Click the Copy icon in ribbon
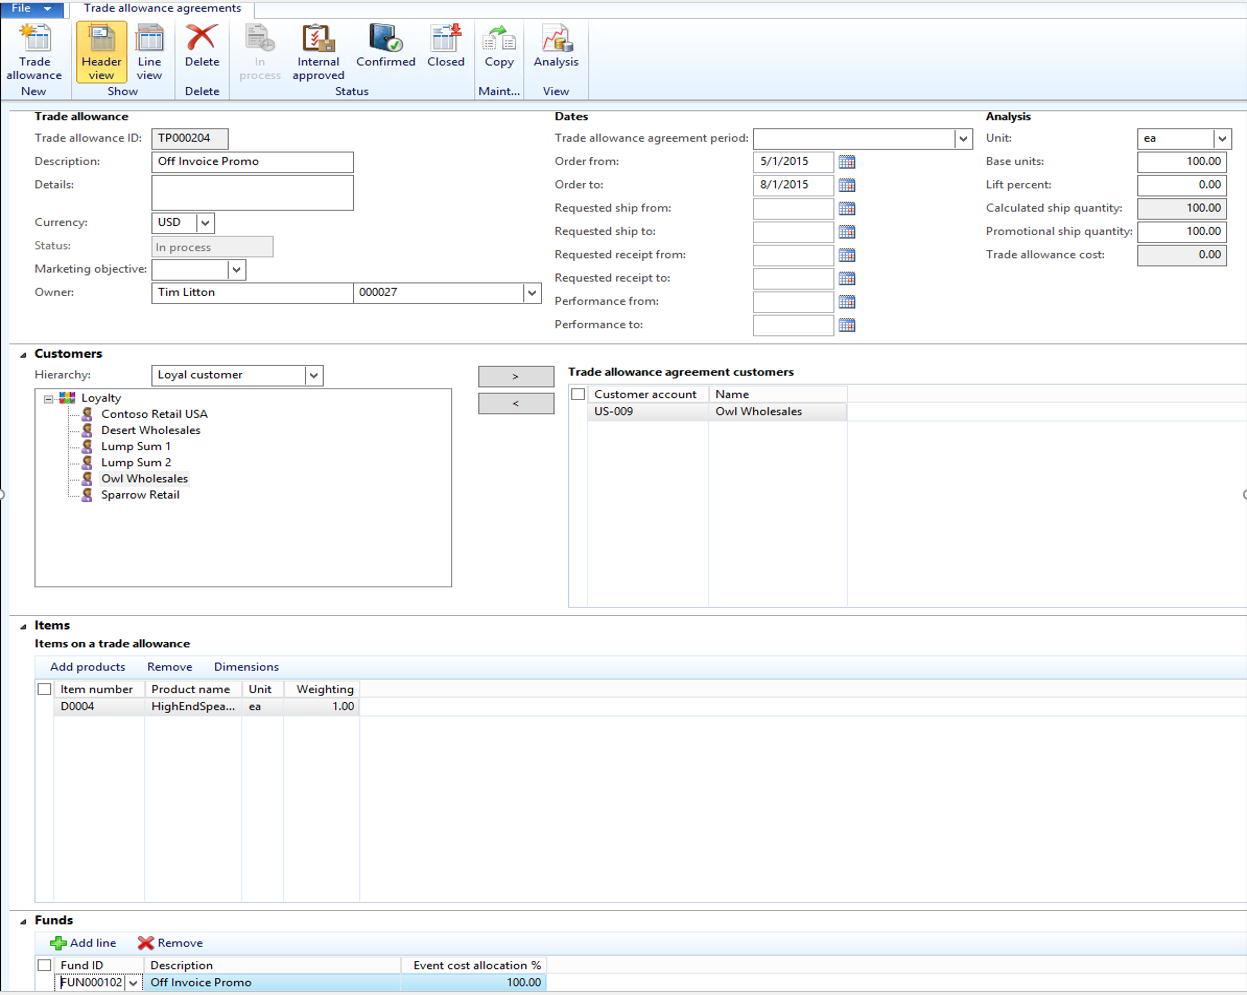 point(499,48)
